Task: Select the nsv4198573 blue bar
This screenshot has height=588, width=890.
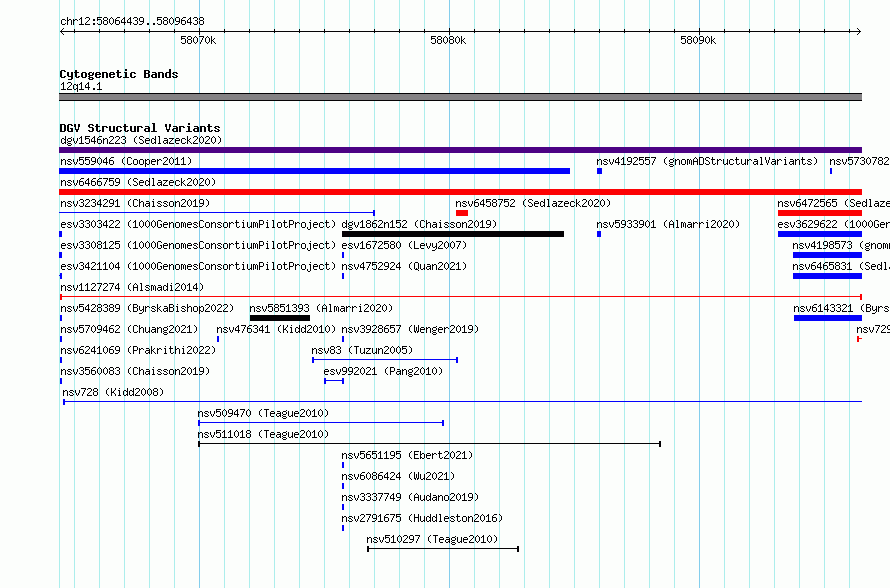Action: [x=828, y=255]
